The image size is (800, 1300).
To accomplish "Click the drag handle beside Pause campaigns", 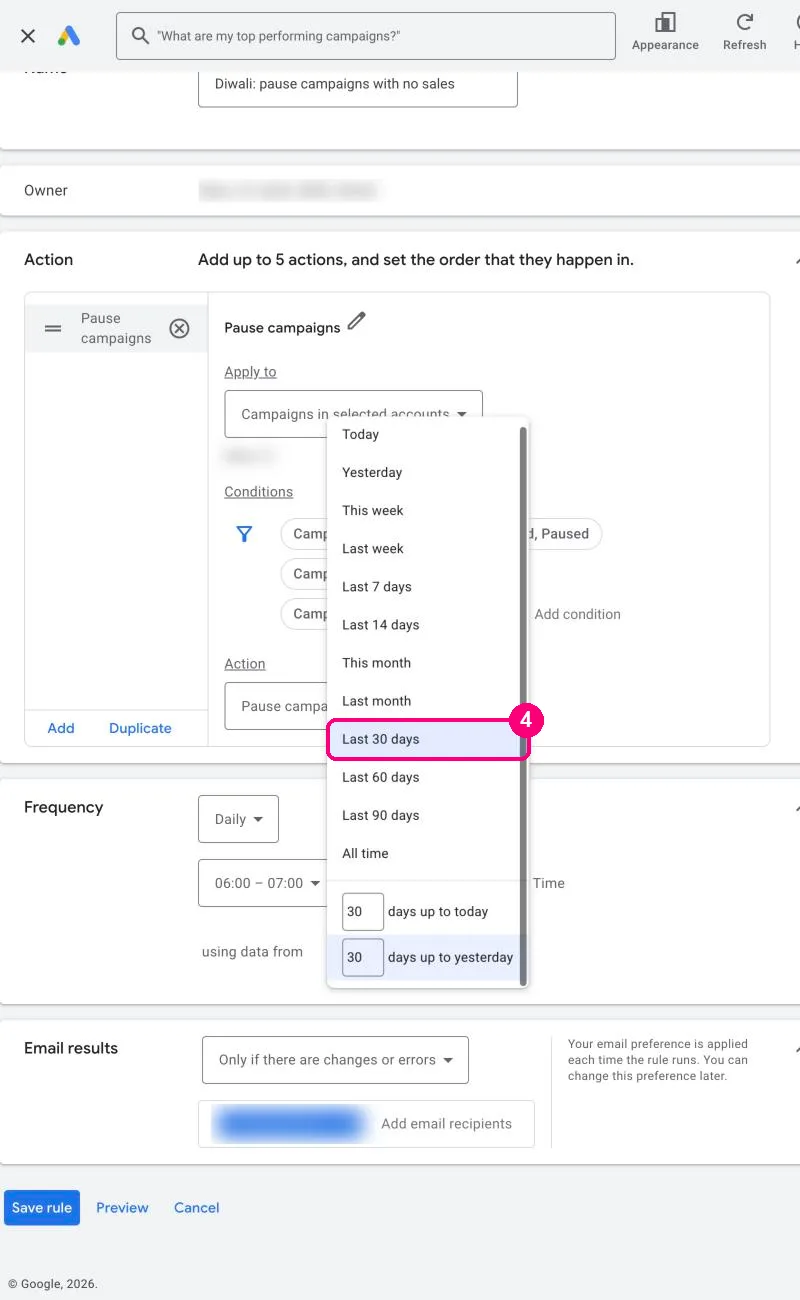I will pyautogui.click(x=53, y=328).
